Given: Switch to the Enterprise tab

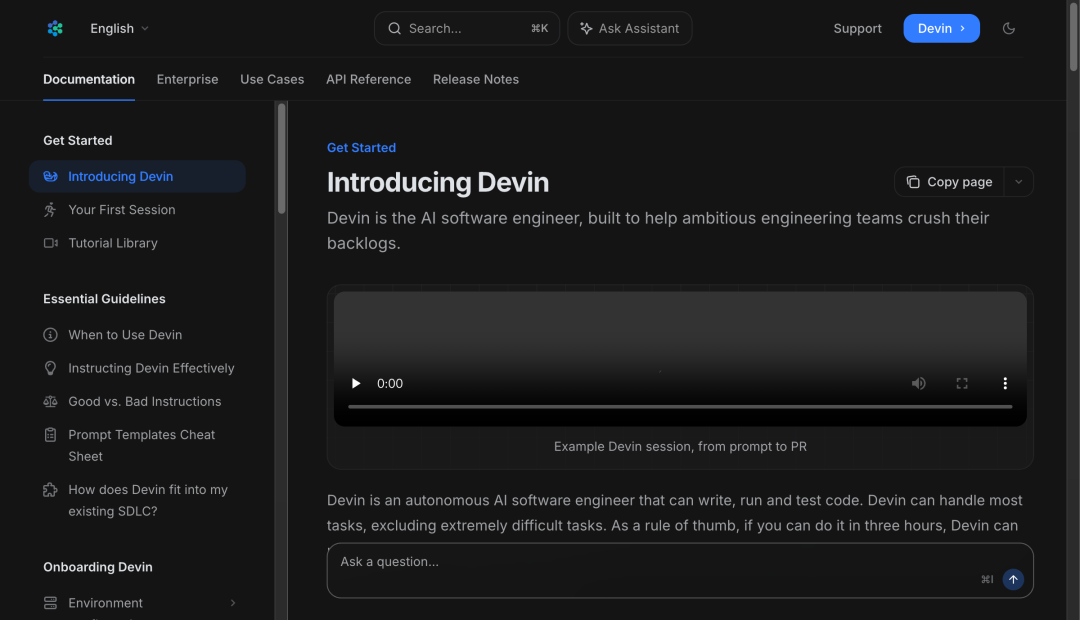Looking at the screenshot, I should pyautogui.click(x=187, y=79).
